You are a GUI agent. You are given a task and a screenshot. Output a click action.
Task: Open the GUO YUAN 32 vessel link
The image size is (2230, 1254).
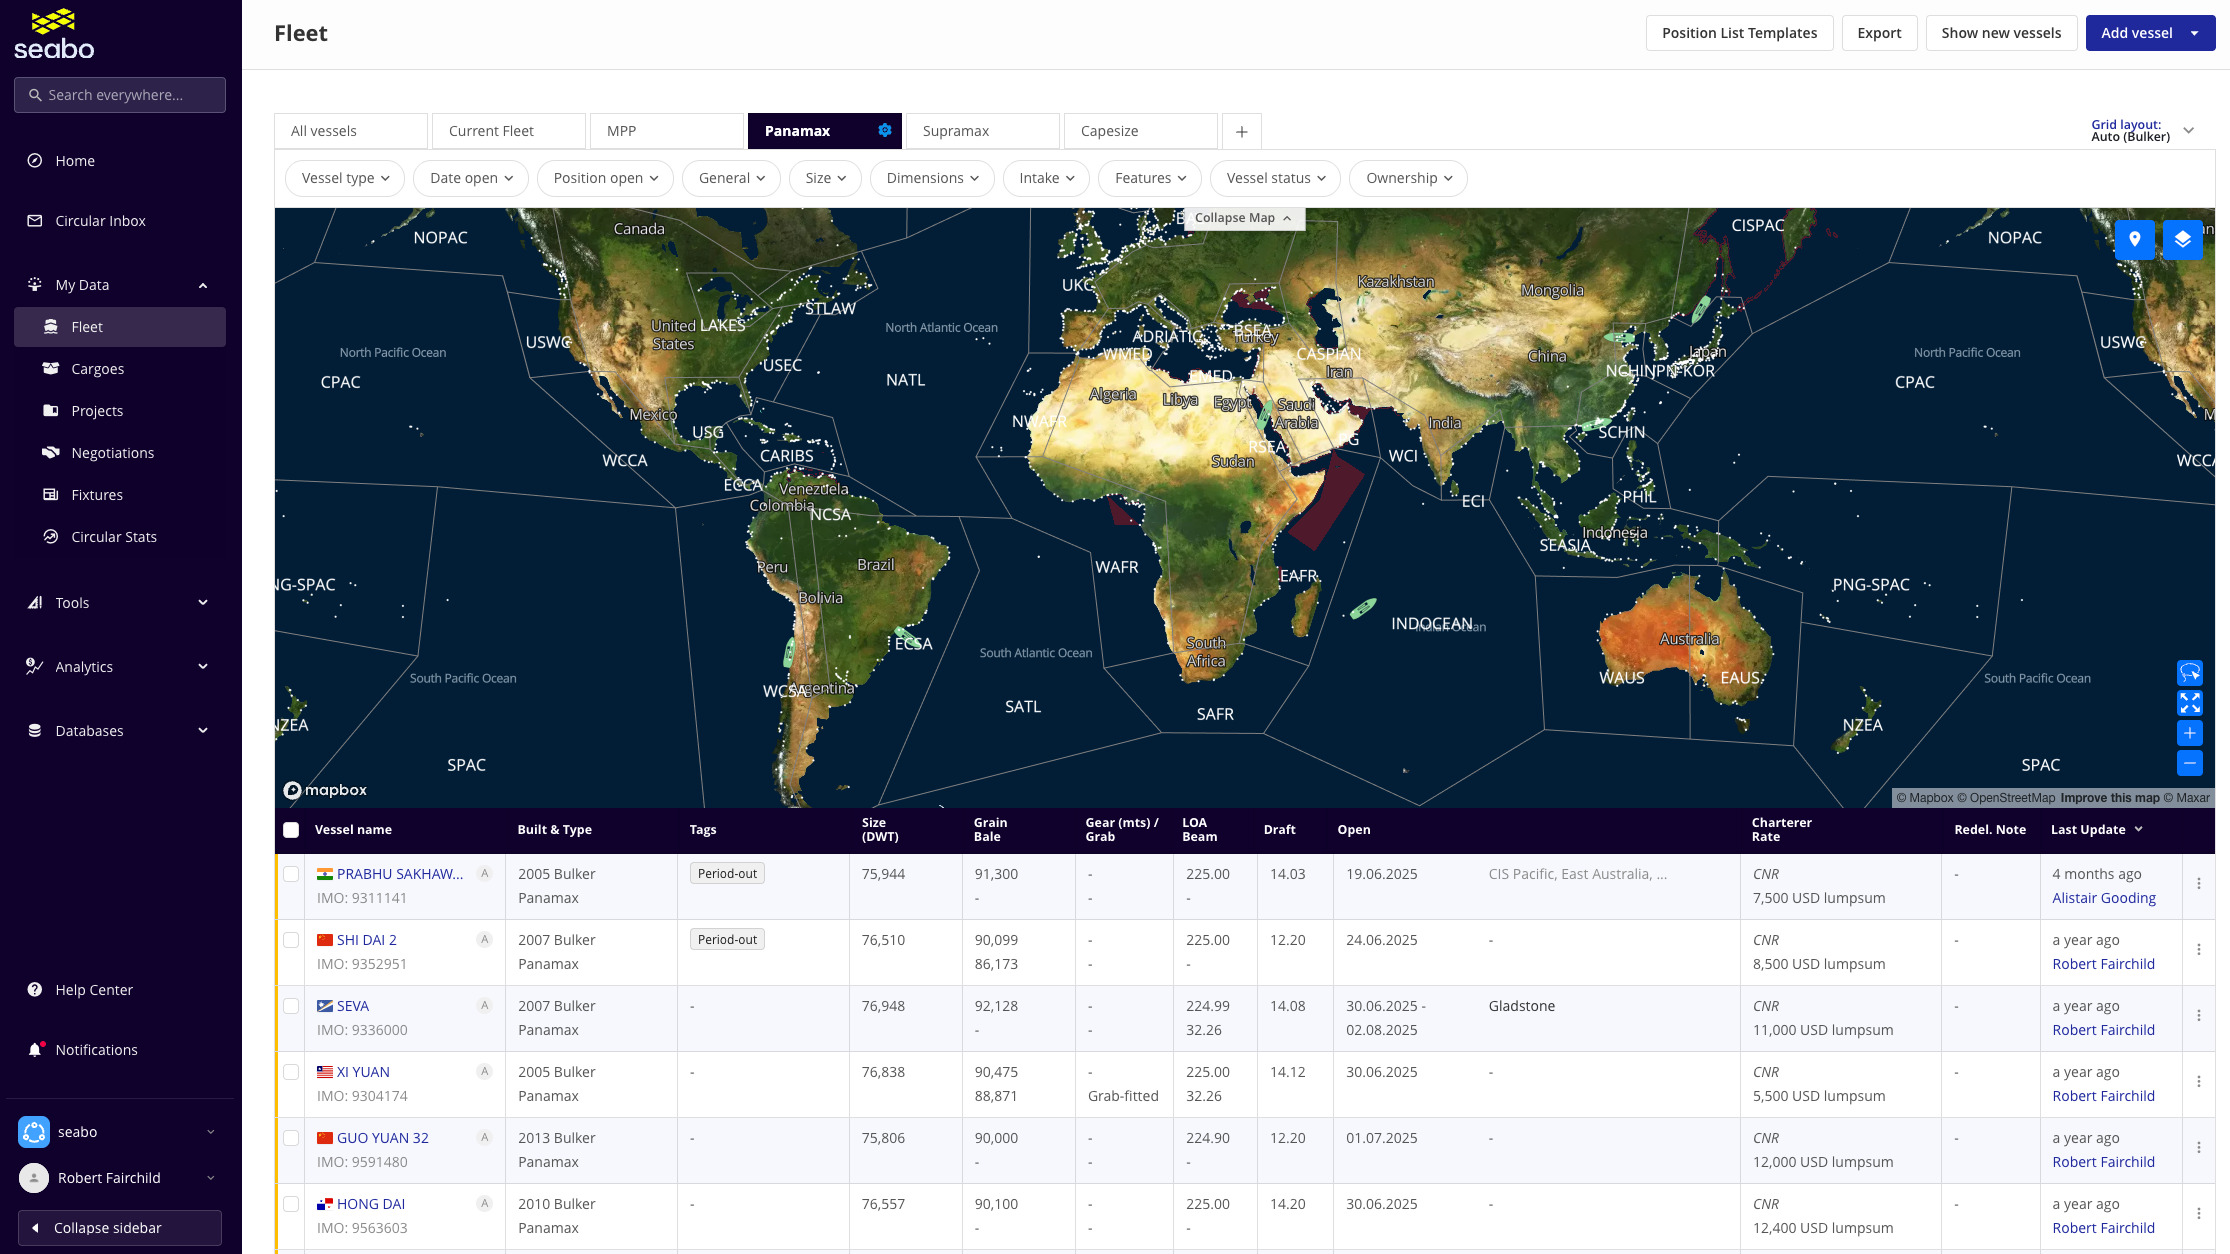[x=382, y=1138]
